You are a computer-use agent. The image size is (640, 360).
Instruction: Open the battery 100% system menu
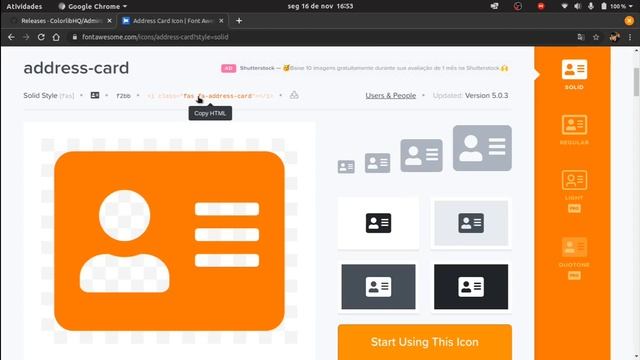click(x=617, y=7)
